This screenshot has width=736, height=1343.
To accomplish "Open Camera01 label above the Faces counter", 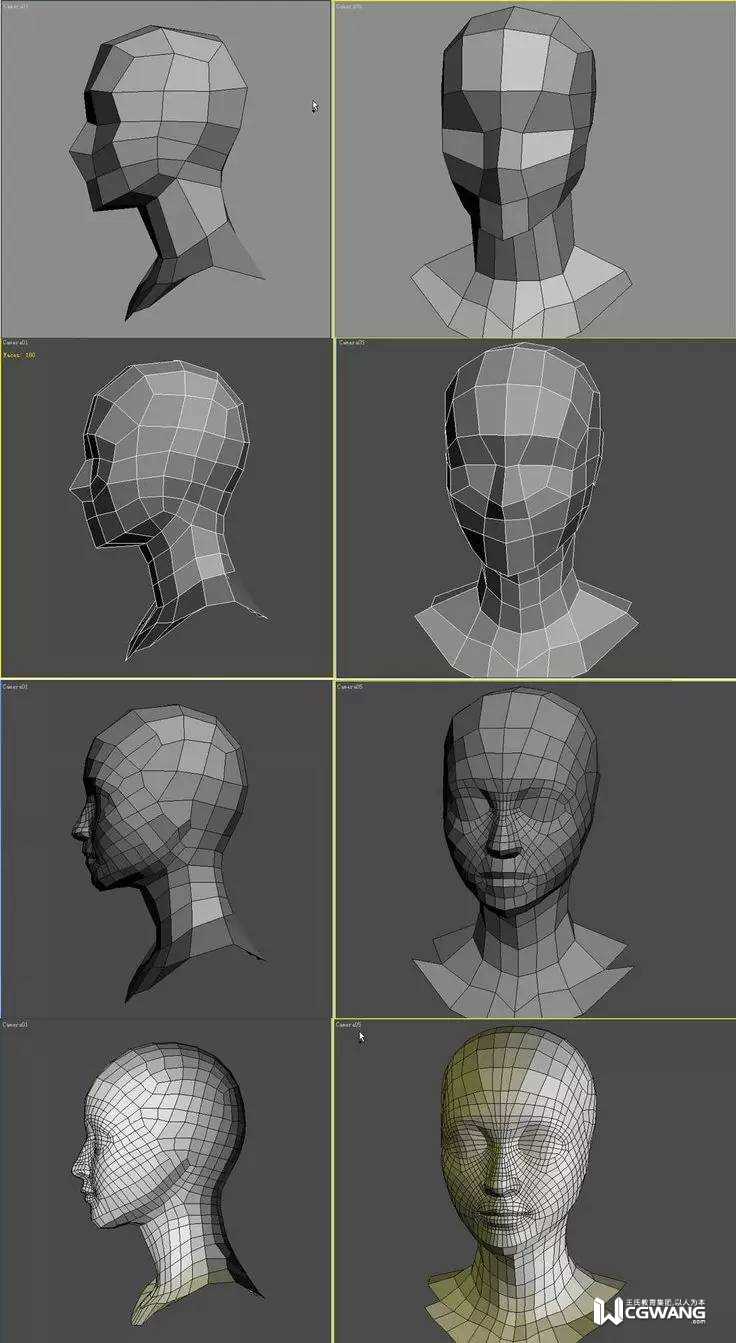I will (15, 343).
